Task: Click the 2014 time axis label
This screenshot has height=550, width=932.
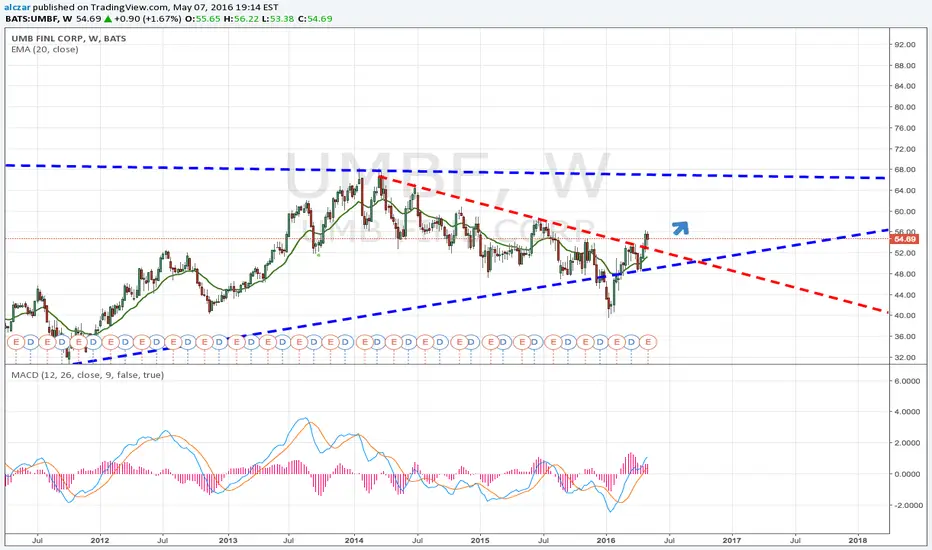Action: click(x=354, y=540)
